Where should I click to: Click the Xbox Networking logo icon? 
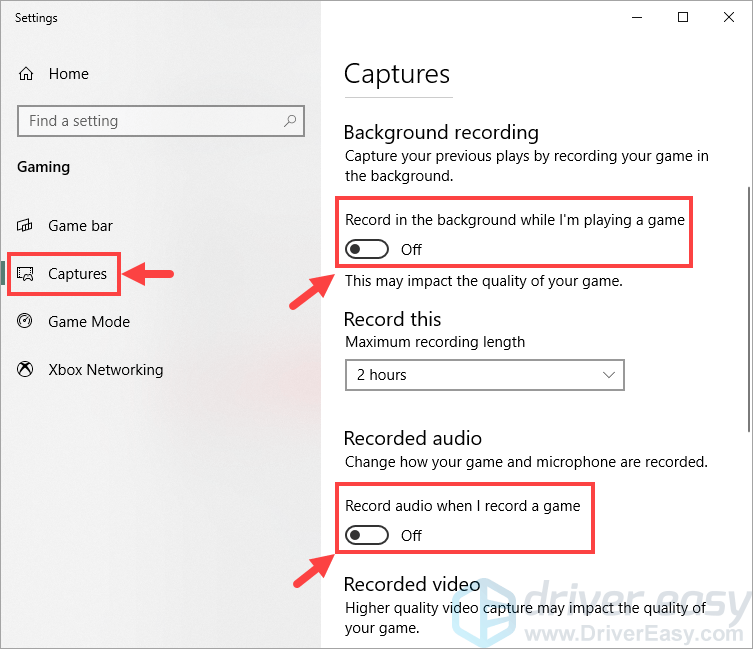(x=25, y=369)
